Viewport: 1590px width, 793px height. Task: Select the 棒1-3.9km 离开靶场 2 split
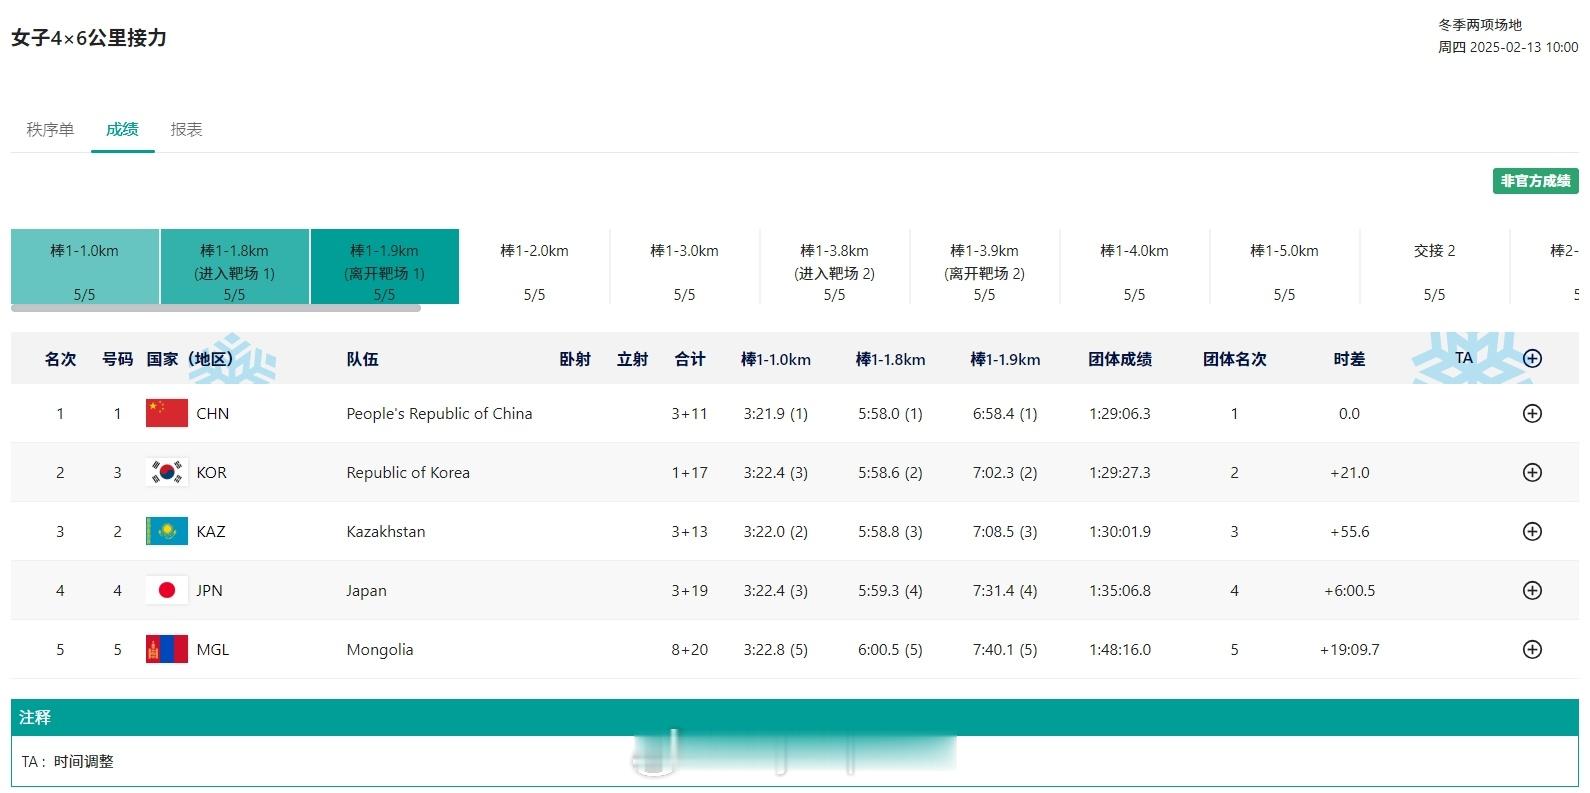click(x=985, y=266)
